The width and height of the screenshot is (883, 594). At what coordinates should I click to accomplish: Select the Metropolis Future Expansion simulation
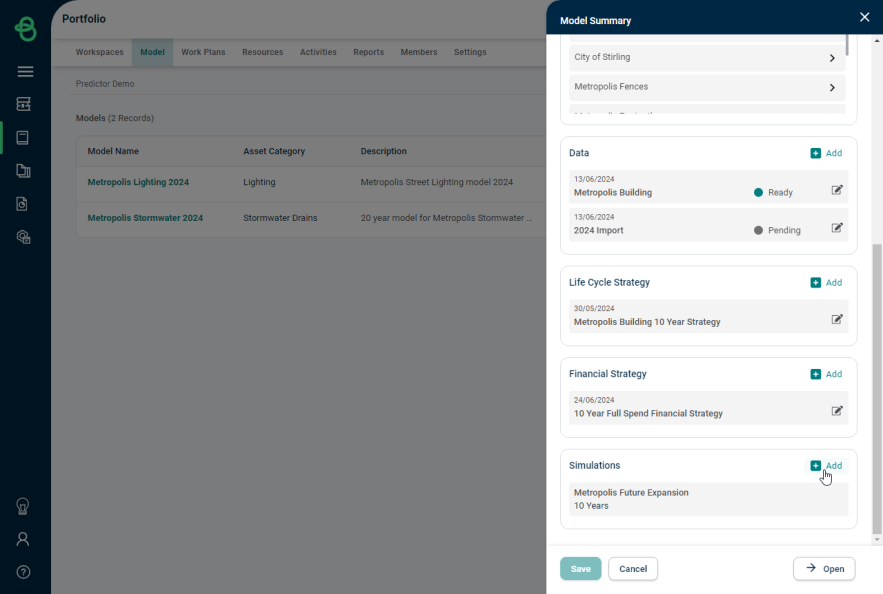(708, 499)
